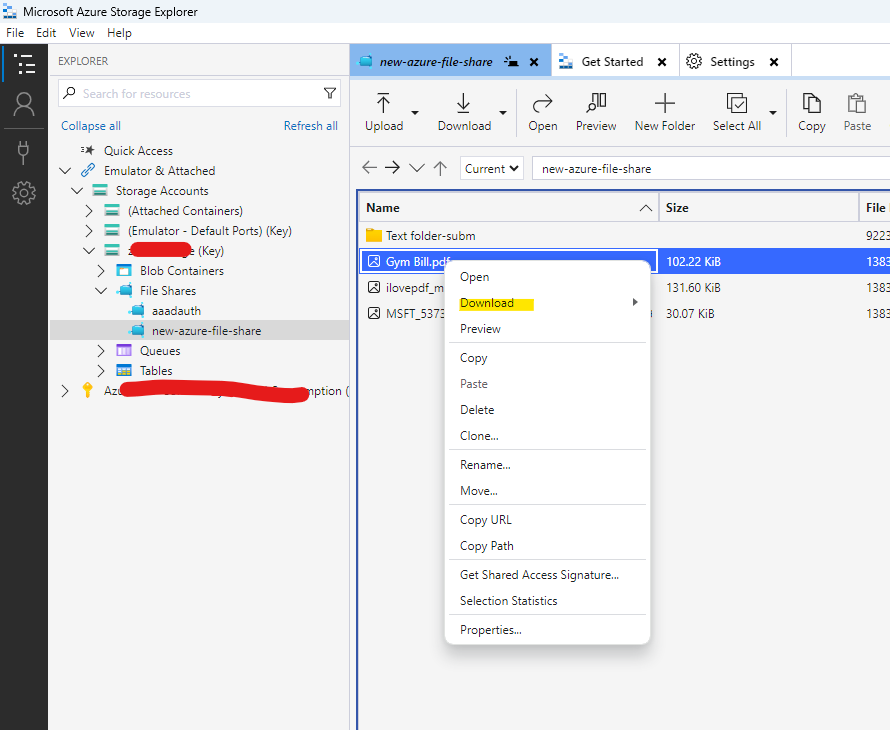Open the Download toolbar dropdown arrow
This screenshot has height=730, width=890.
pos(503,112)
